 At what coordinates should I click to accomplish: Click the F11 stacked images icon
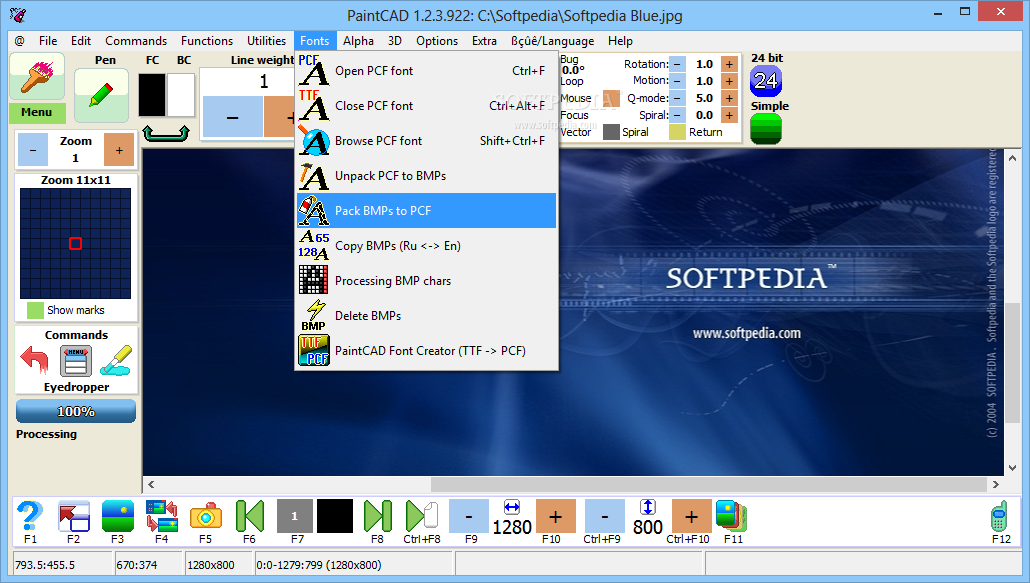(731, 516)
